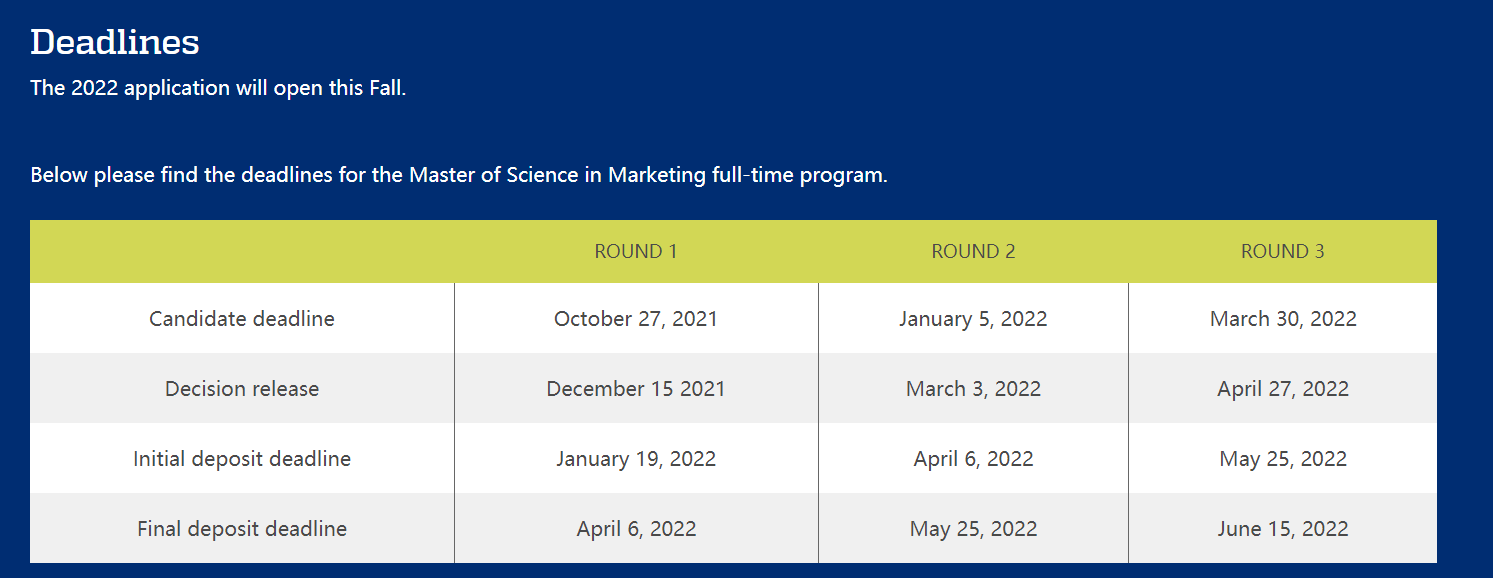The height and width of the screenshot is (578, 1493).
Task: Click the June 15, 2022 cell
Action: (x=1283, y=529)
